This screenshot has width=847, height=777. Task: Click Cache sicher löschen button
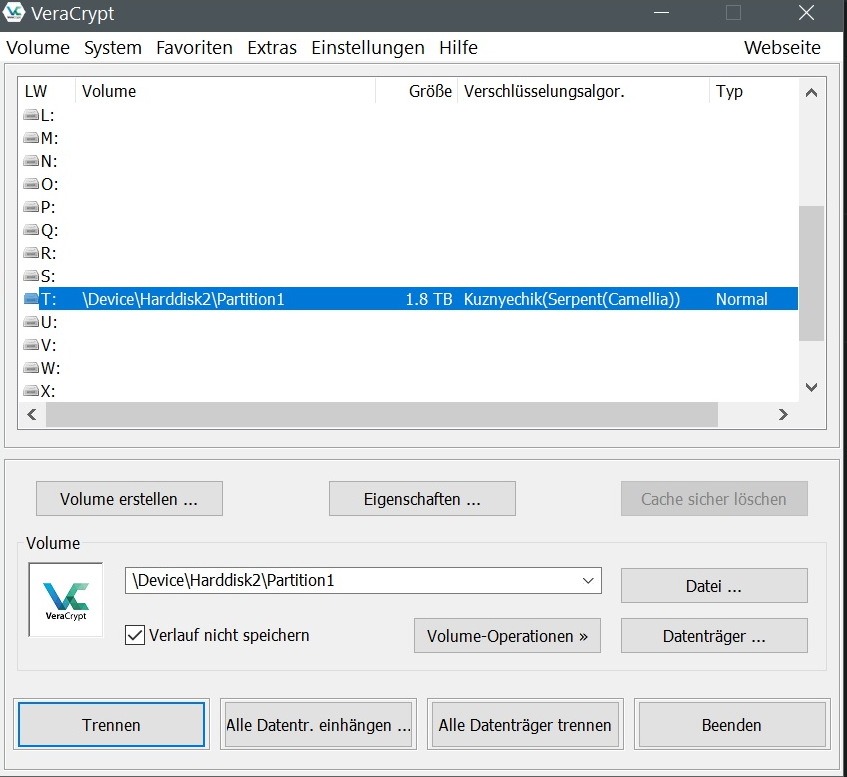(714, 499)
